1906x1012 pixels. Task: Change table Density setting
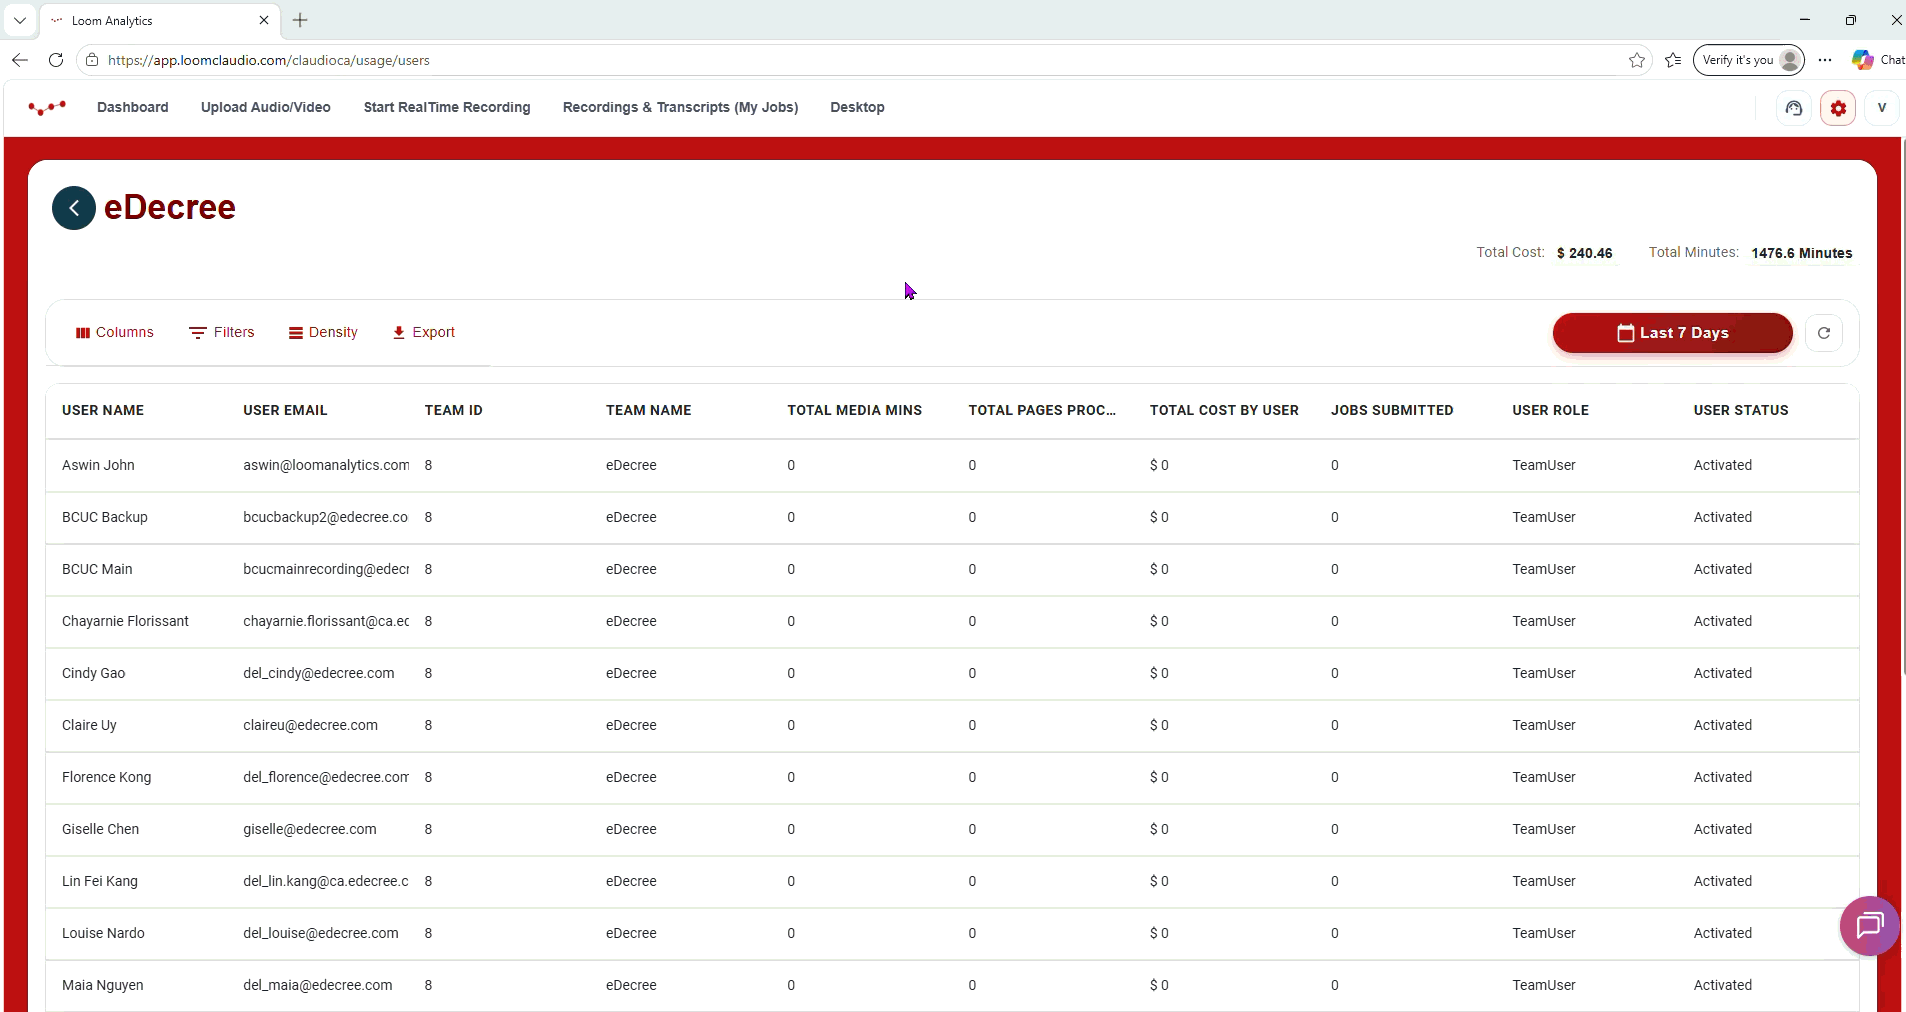pyautogui.click(x=323, y=332)
